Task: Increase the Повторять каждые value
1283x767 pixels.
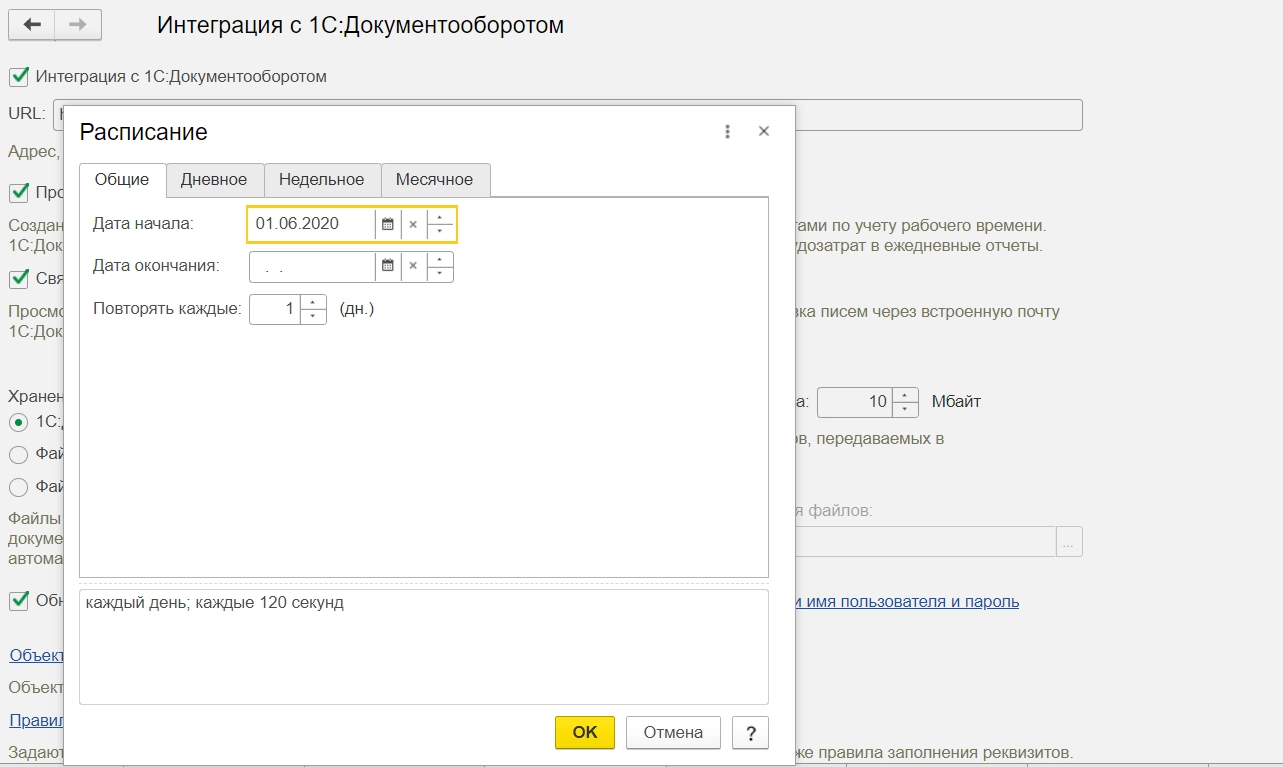Action: pyautogui.click(x=314, y=302)
